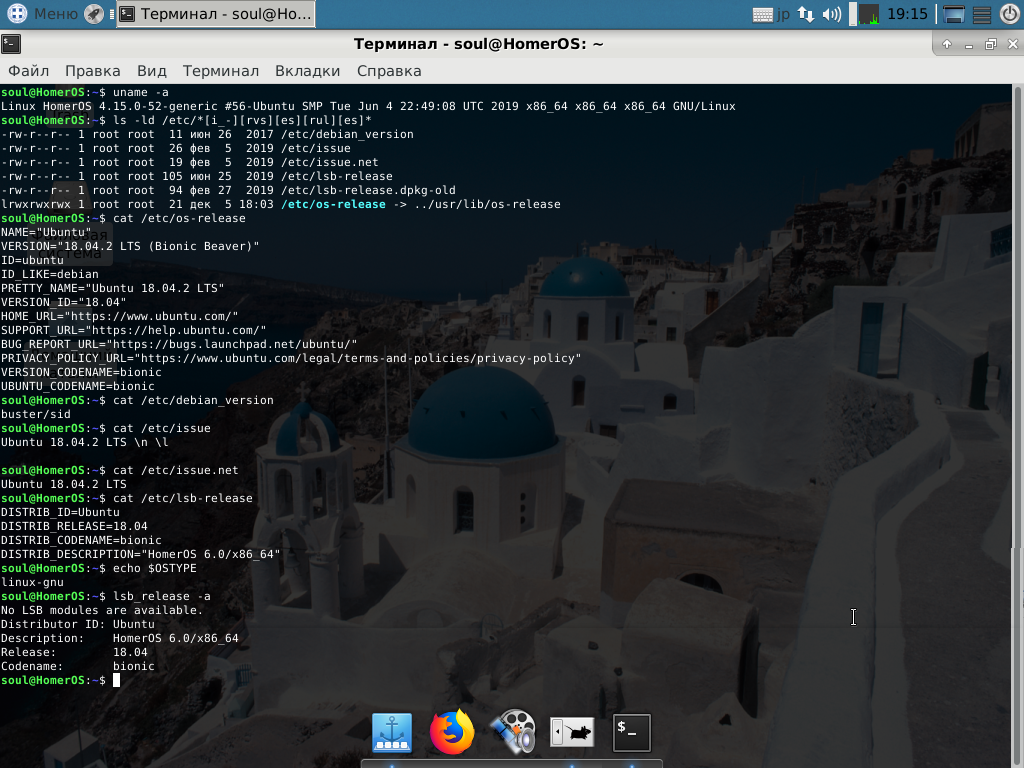Viewport: 1024px width, 768px height.
Task: Open the Справка menu
Action: [x=389, y=71]
